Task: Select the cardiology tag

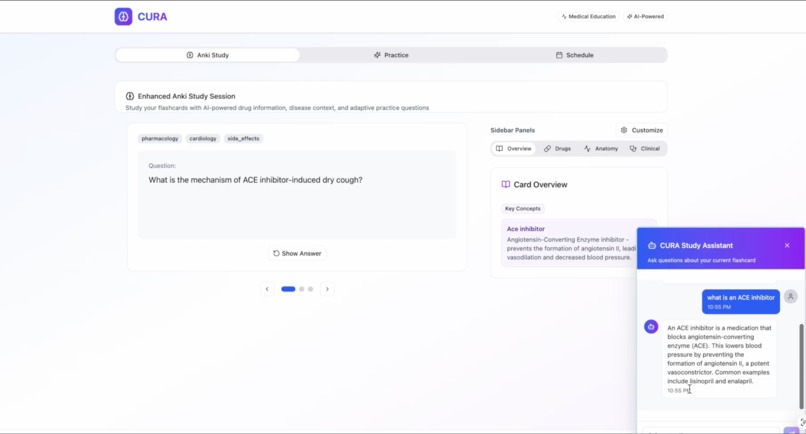Action: (x=203, y=138)
